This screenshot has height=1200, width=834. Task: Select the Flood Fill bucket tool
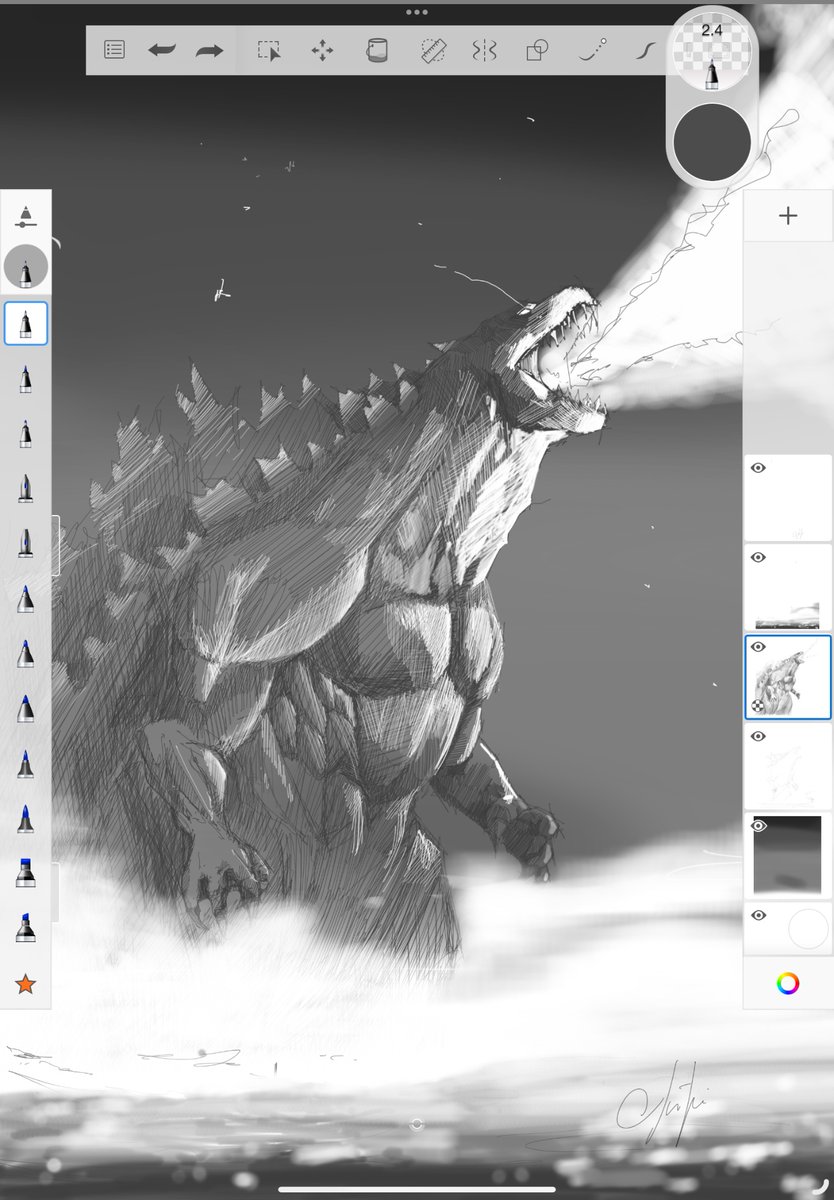pyautogui.click(x=376, y=50)
